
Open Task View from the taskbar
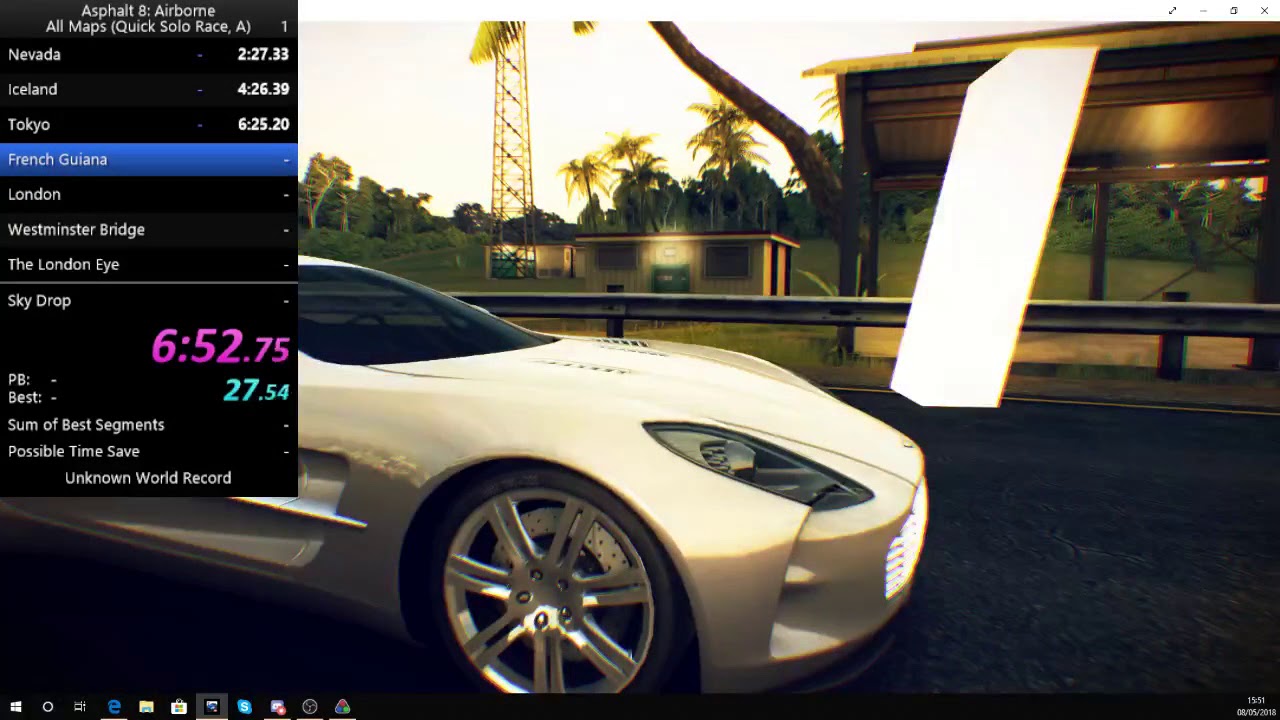click(80, 707)
